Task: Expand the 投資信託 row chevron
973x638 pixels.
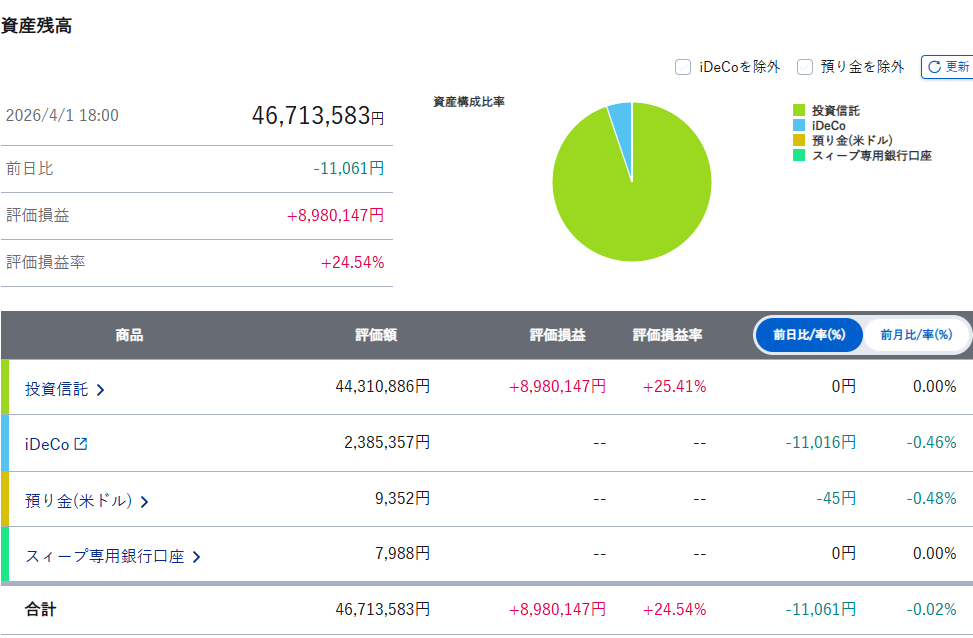Action: coord(100,390)
